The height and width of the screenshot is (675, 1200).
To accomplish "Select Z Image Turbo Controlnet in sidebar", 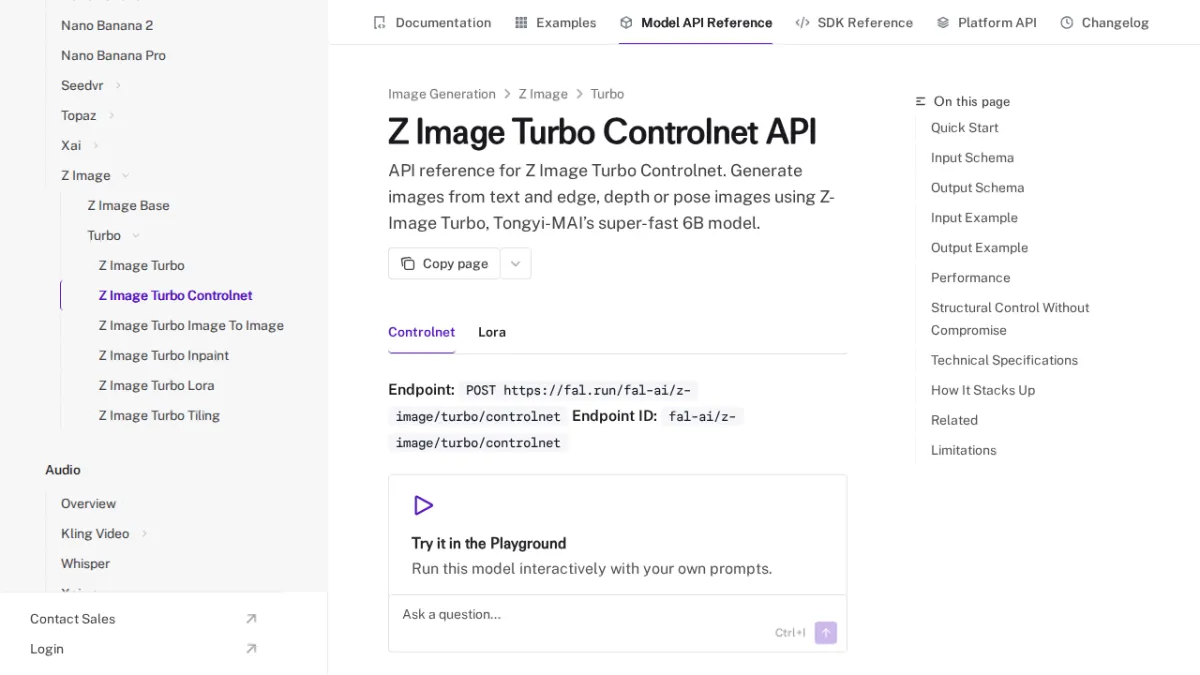I will pyautogui.click(x=175, y=295).
